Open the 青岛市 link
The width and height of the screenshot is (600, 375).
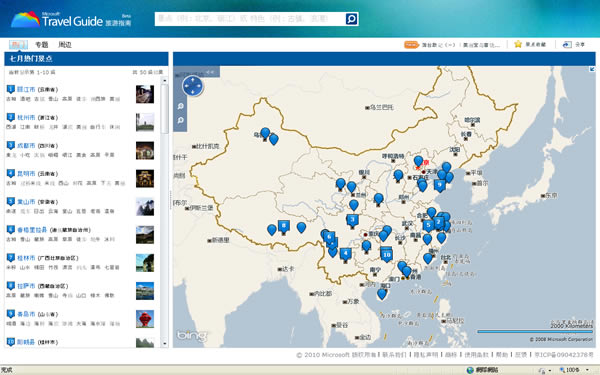[26, 314]
